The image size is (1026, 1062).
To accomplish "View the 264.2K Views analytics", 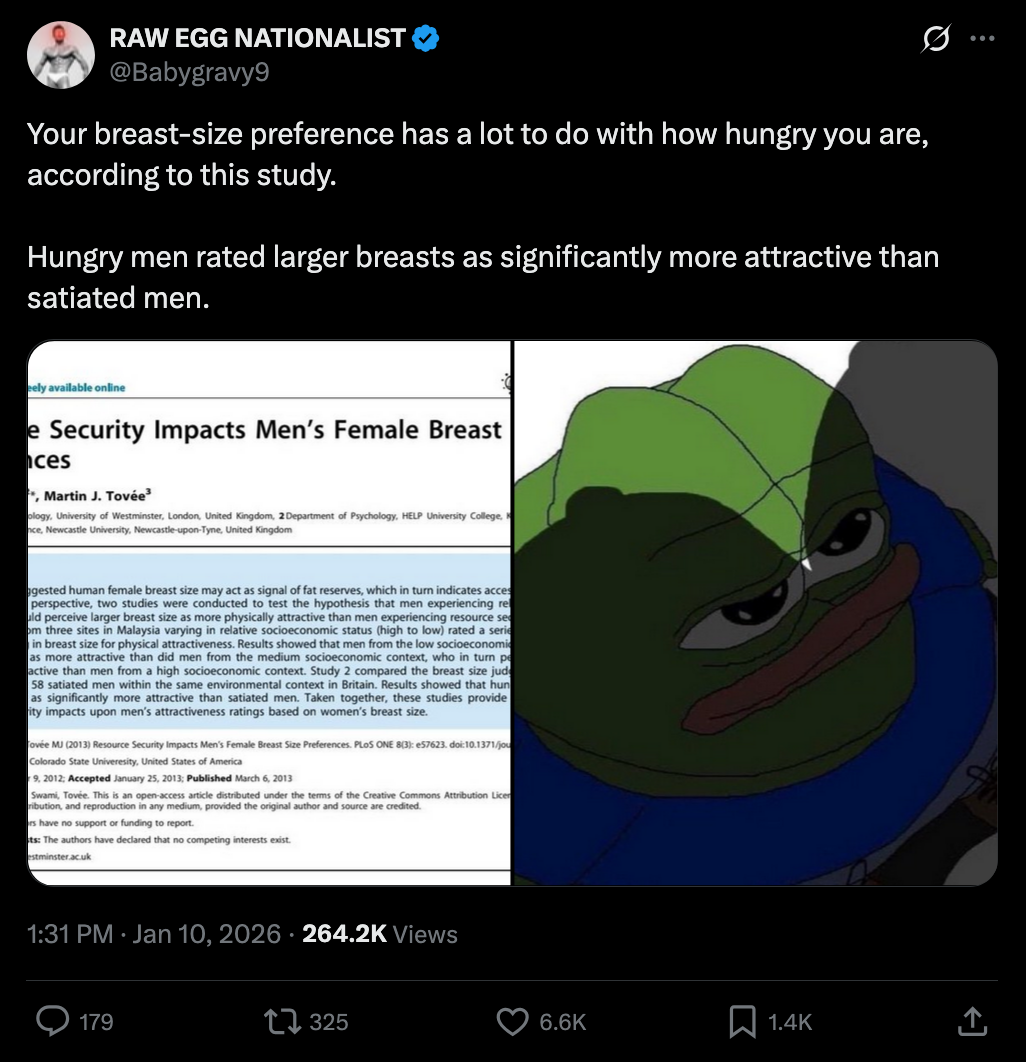I will pyautogui.click(x=379, y=934).
